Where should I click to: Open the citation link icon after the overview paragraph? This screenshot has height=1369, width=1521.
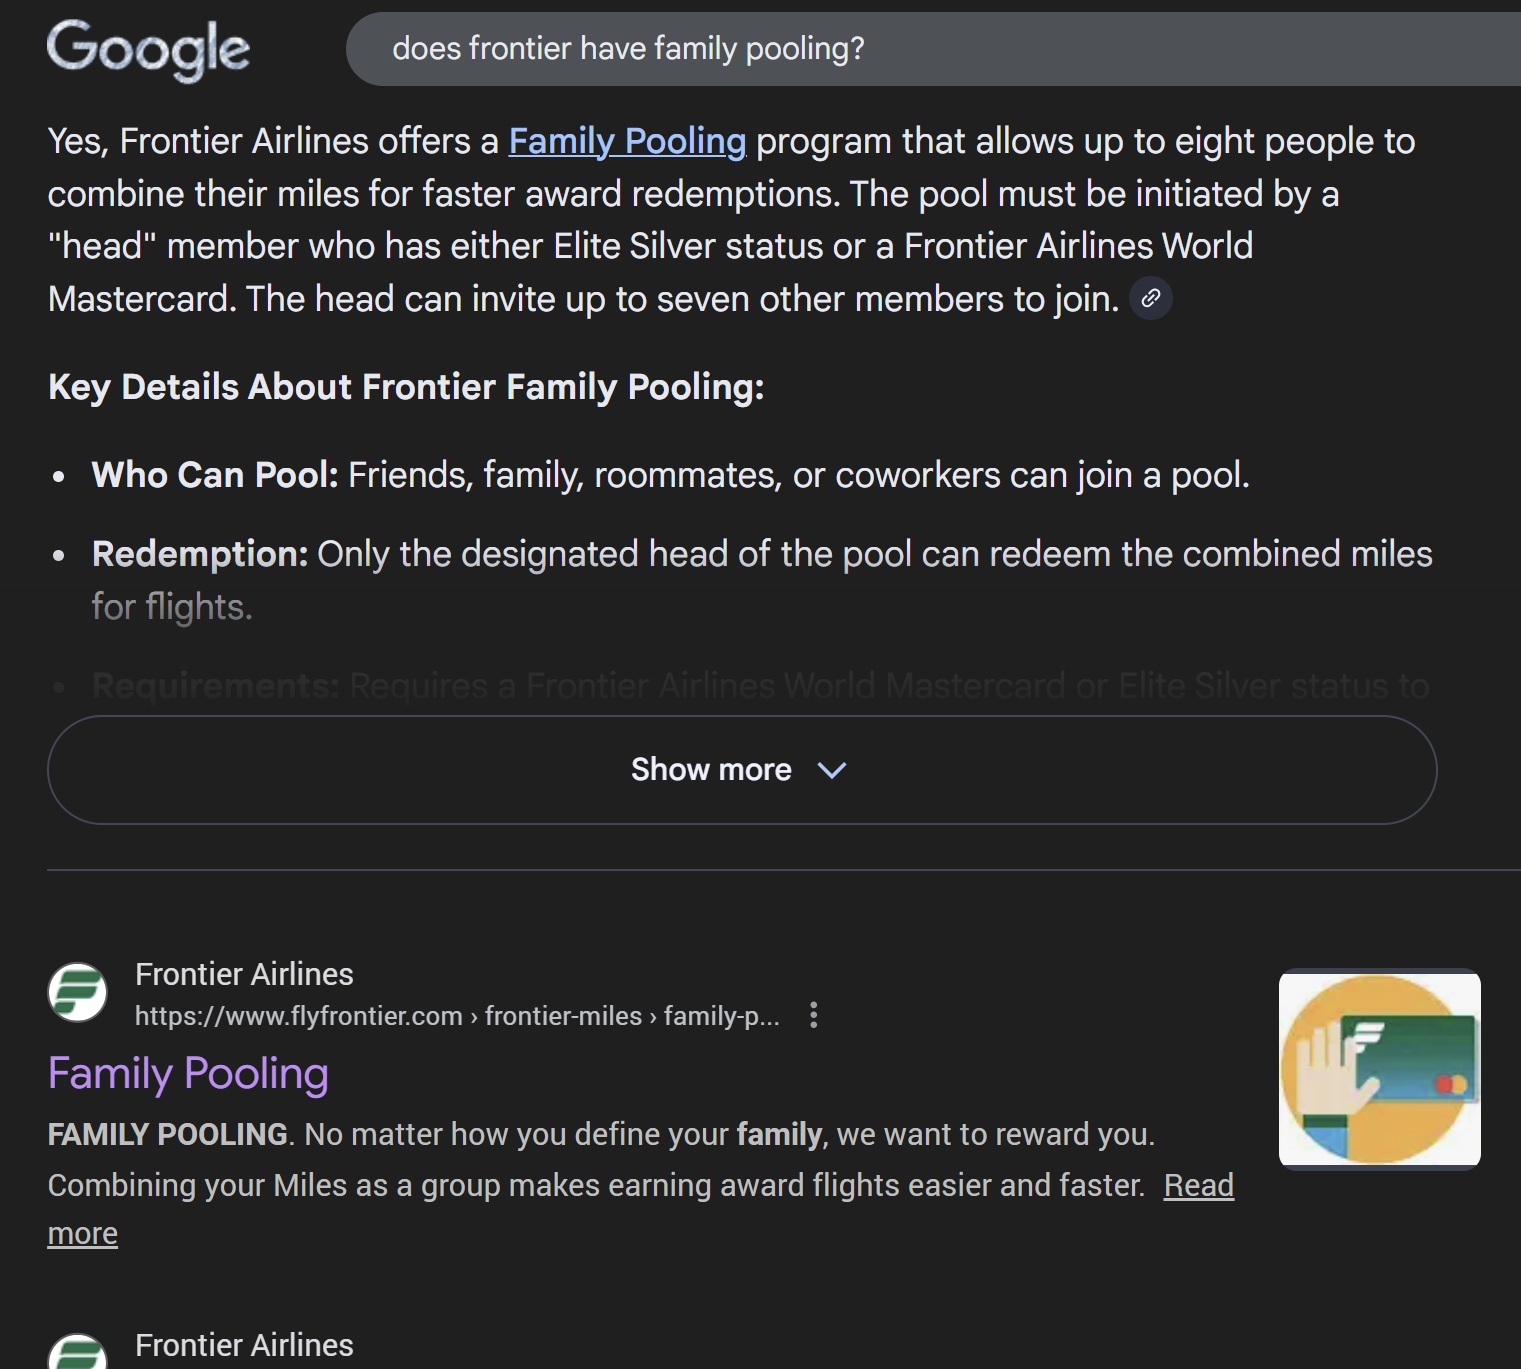pyautogui.click(x=1151, y=298)
